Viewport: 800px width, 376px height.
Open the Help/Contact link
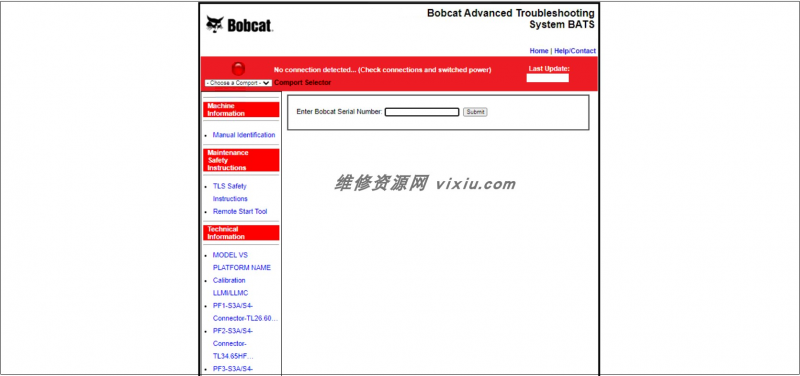[575, 51]
